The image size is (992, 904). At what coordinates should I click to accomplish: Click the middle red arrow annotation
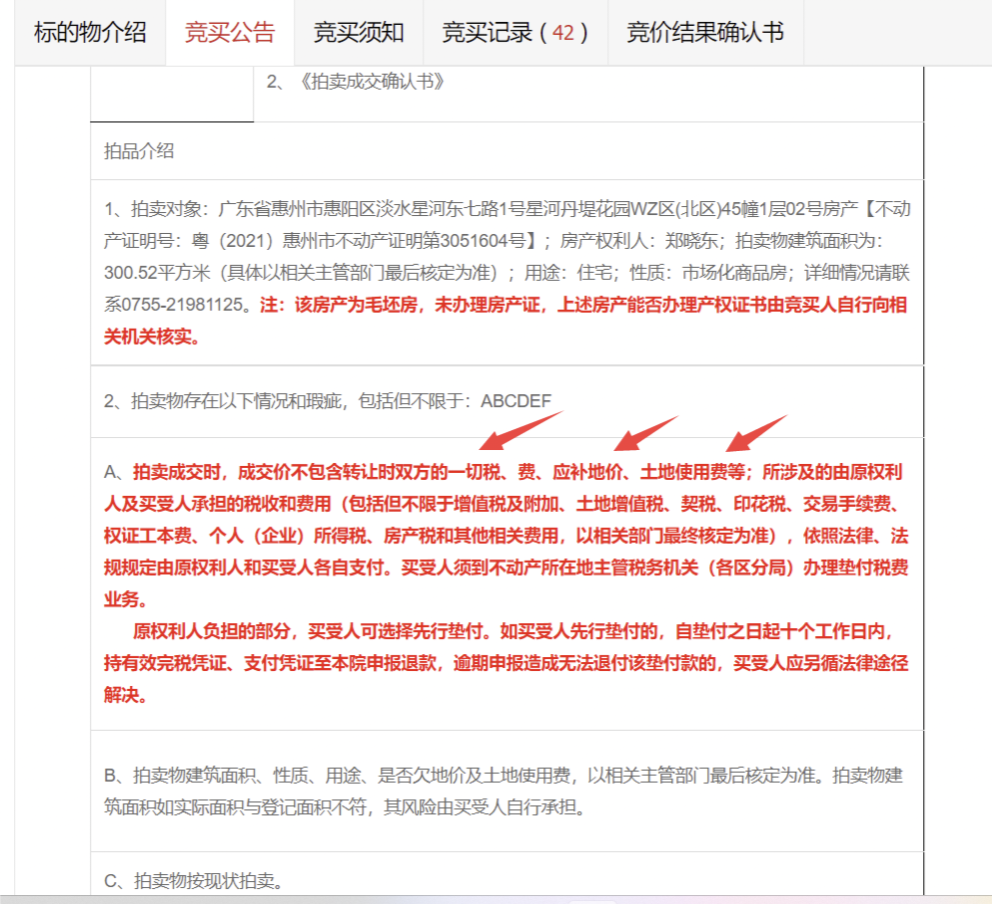(x=645, y=432)
